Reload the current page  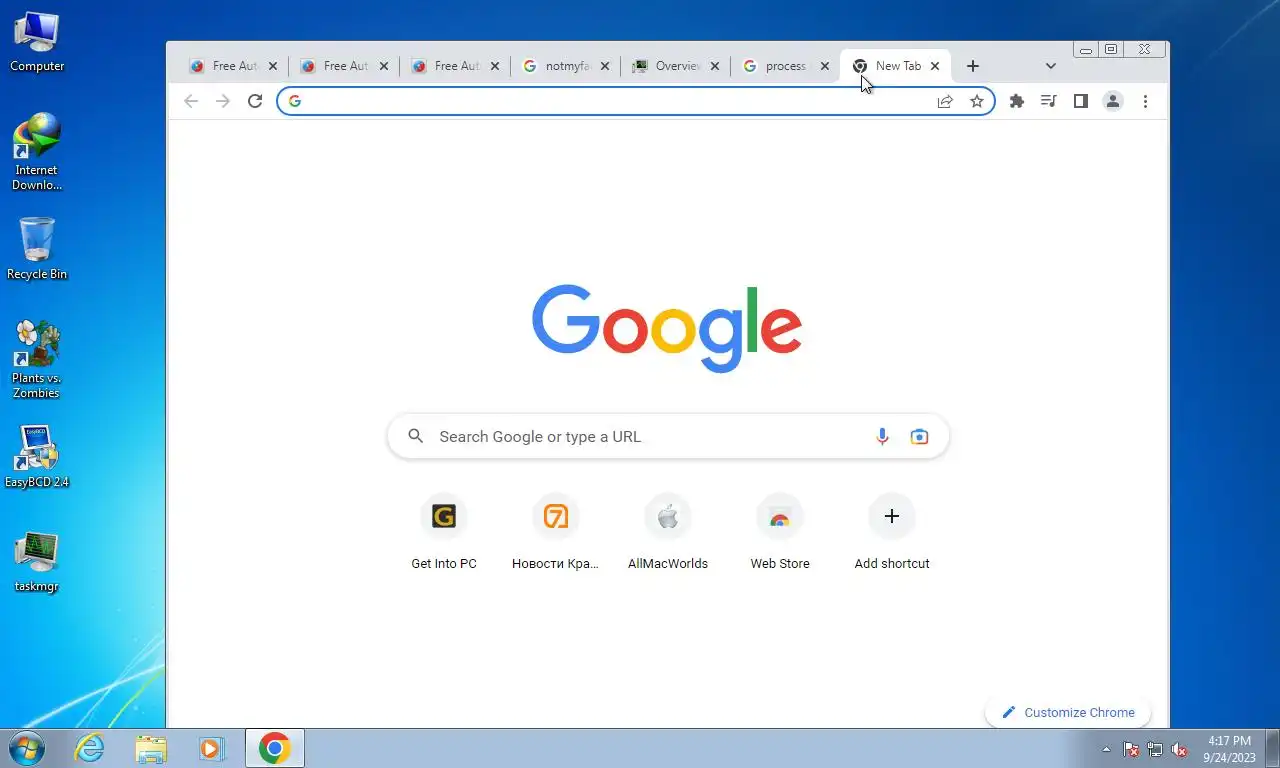tap(255, 101)
